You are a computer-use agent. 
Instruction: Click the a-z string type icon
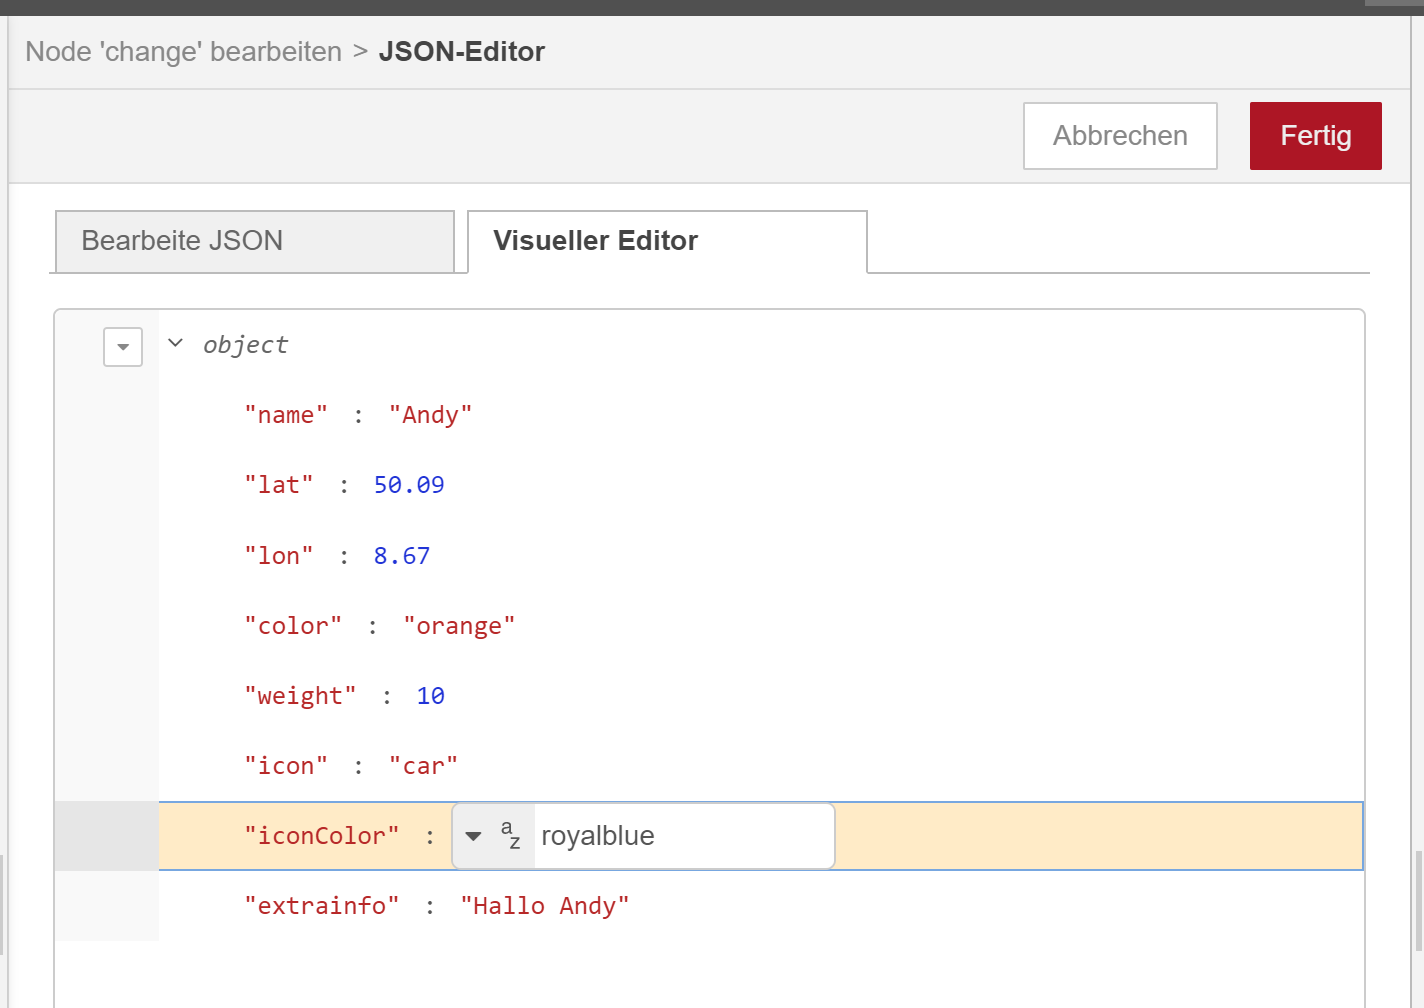pyautogui.click(x=511, y=835)
